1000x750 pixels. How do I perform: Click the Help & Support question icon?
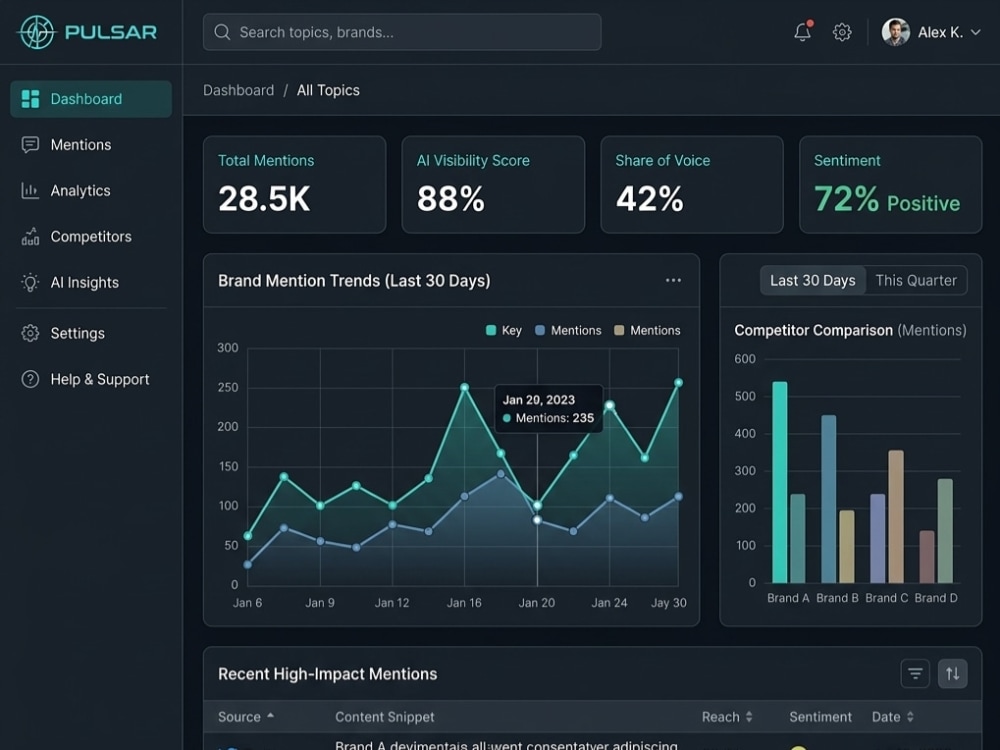pyautogui.click(x=30, y=379)
